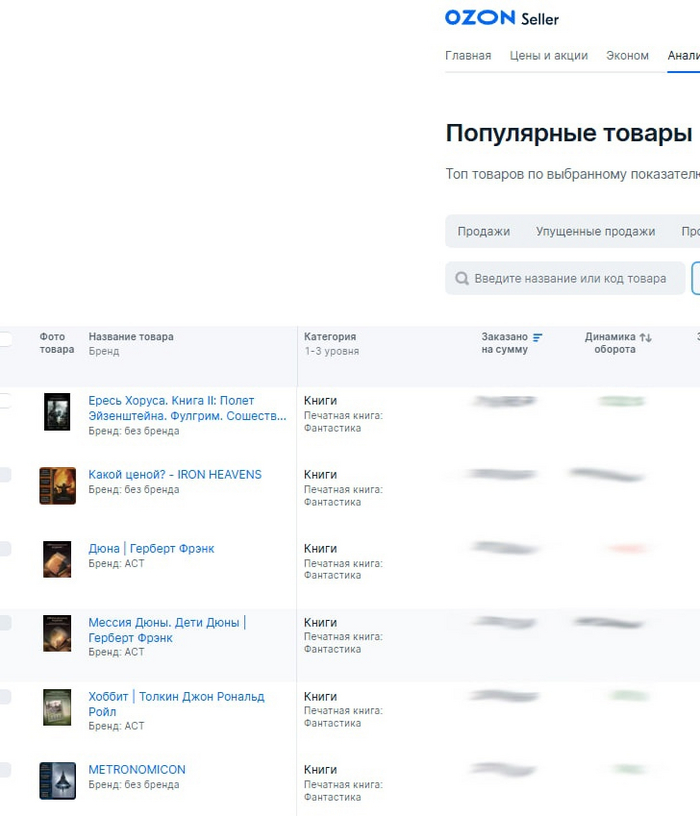The width and height of the screenshot is (700, 816).
Task: Open Мессия Дюны. Дети Дюны link
Action: click(167, 630)
